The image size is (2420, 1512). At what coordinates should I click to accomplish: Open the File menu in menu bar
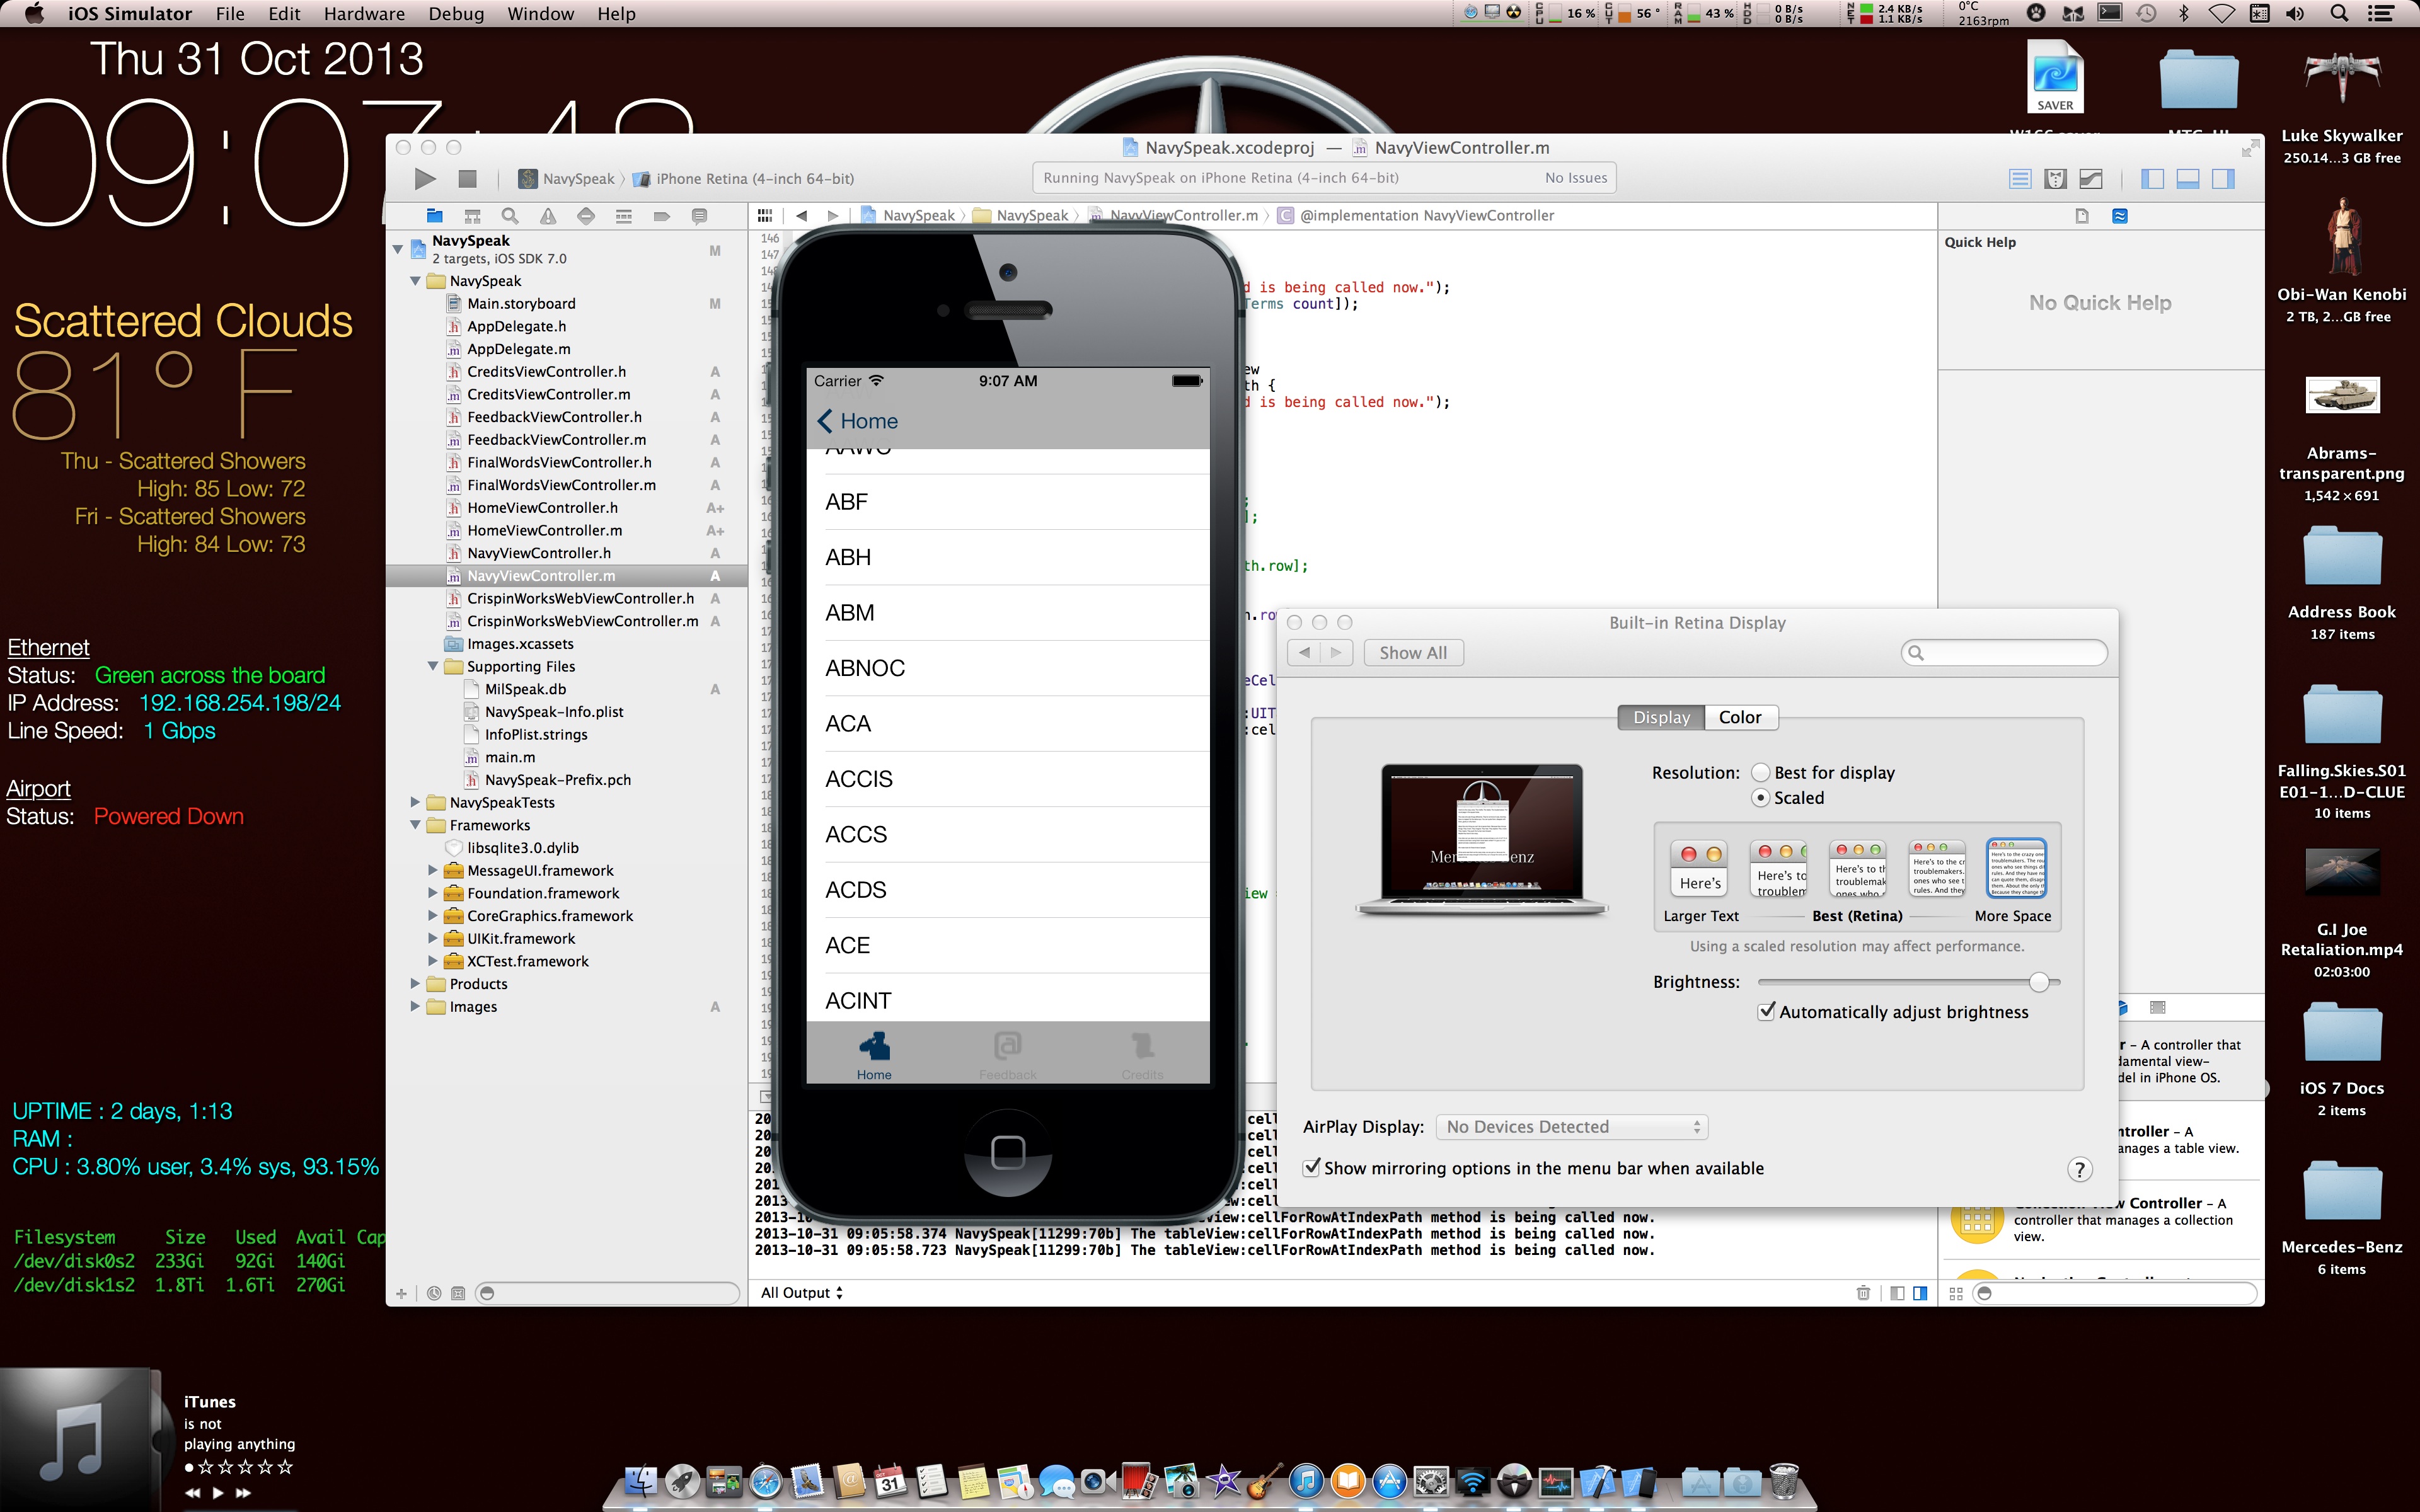pos(230,14)
